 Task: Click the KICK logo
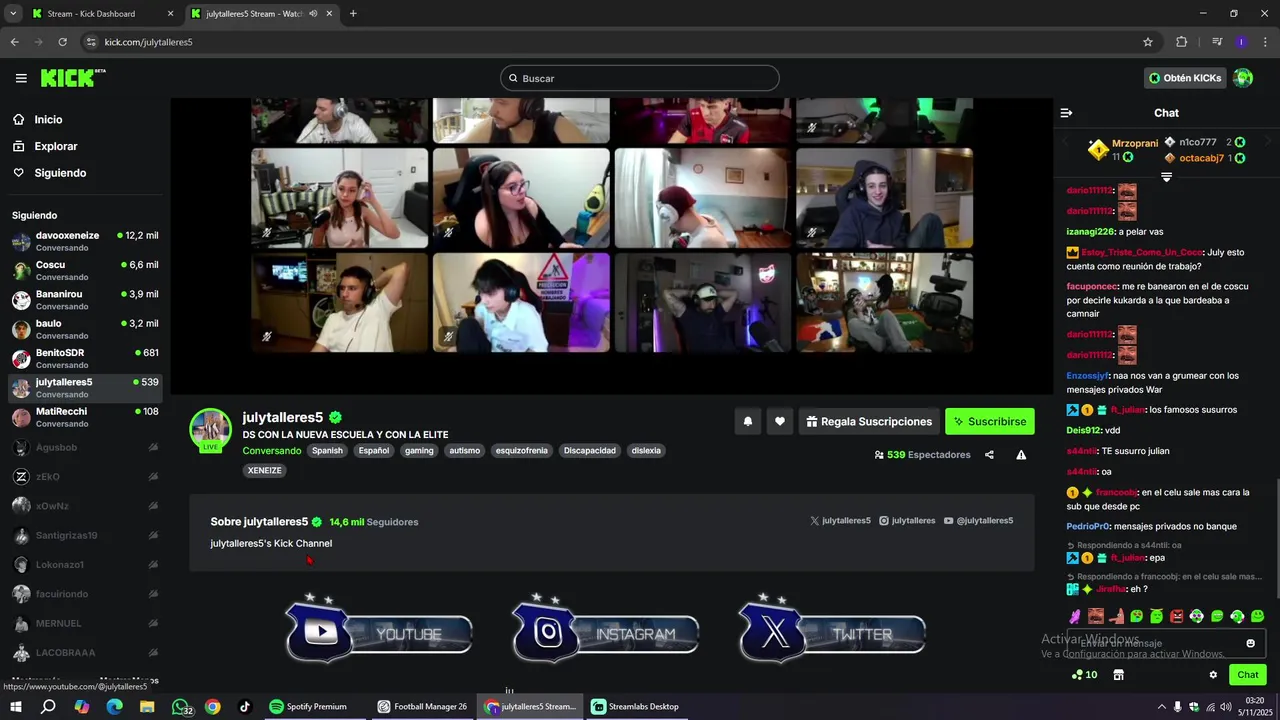[73, 78]
